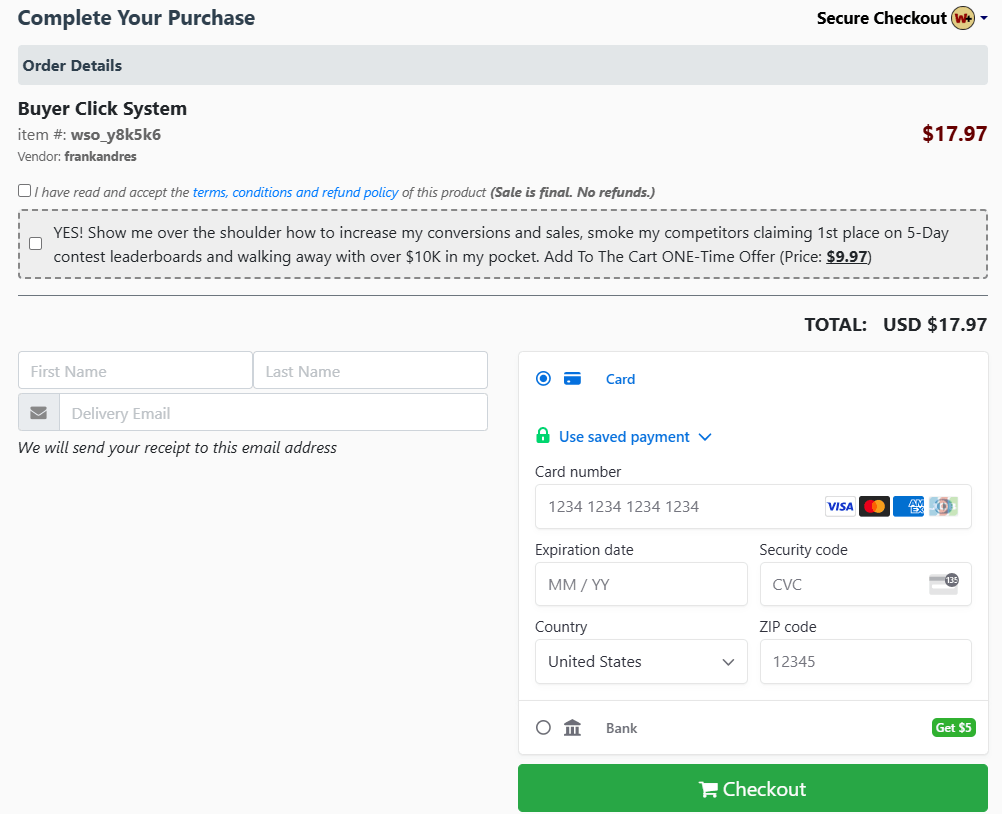Click the Card payment label
Screen dimensions: 1002x814
pos(620,380)
